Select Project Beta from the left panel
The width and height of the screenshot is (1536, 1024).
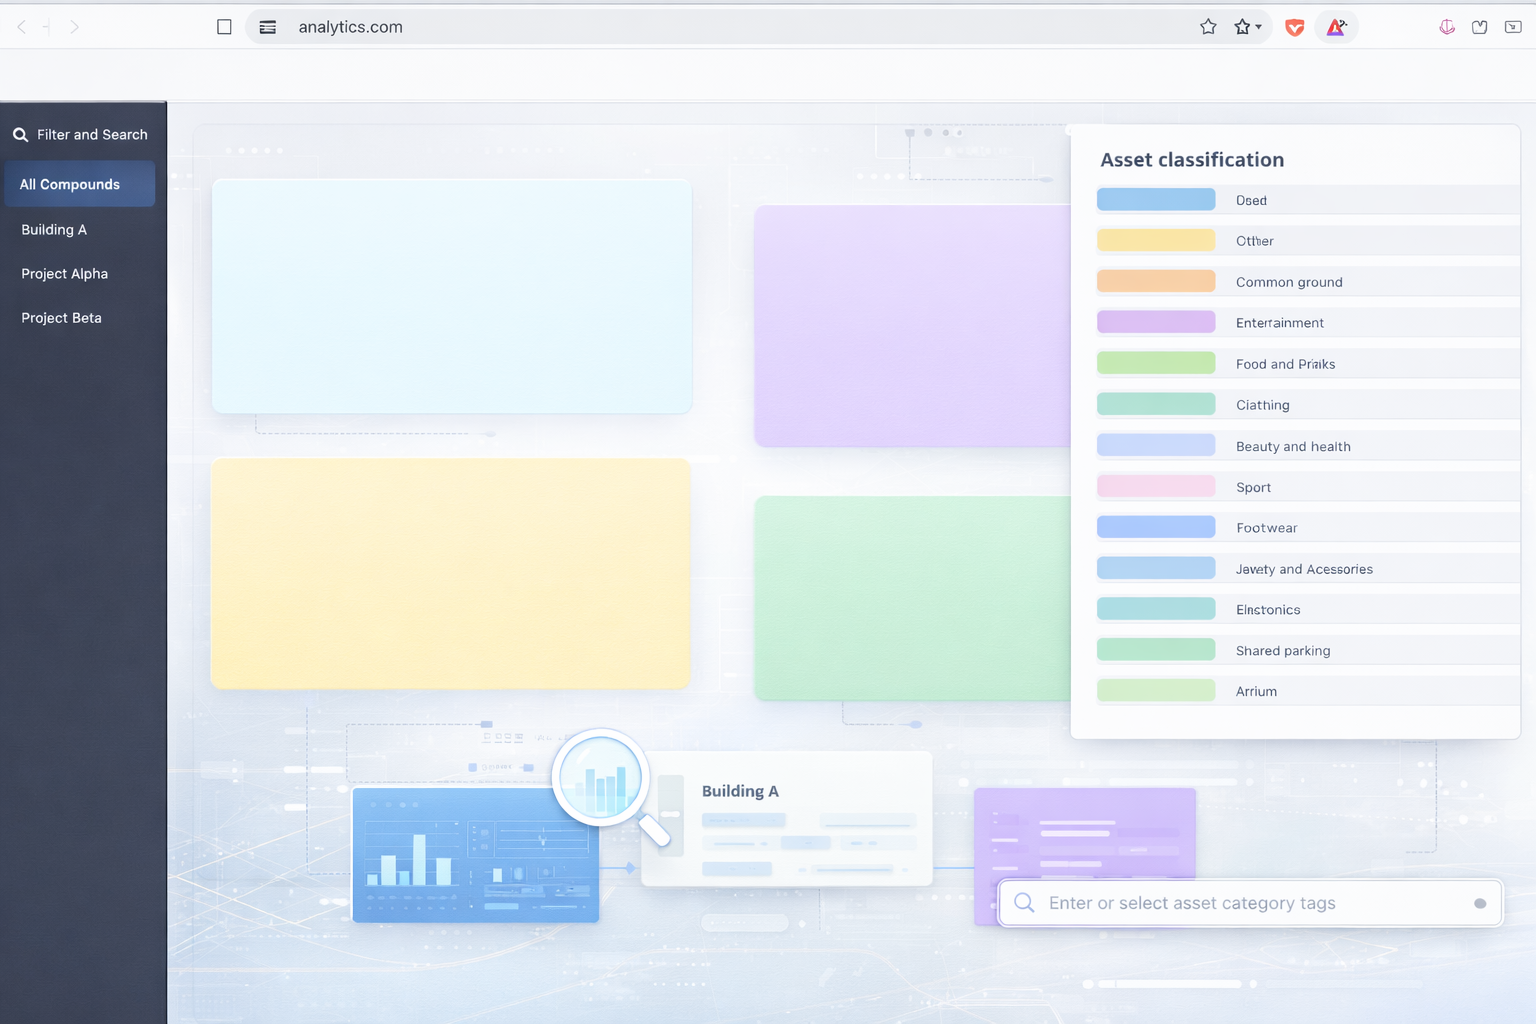tap(61, 317)
